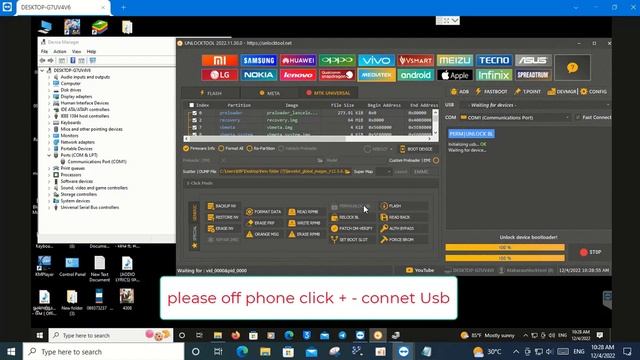Choose the Nokia brand tile
The width and height of the screenshot is (640, 360).
point(259,75)
